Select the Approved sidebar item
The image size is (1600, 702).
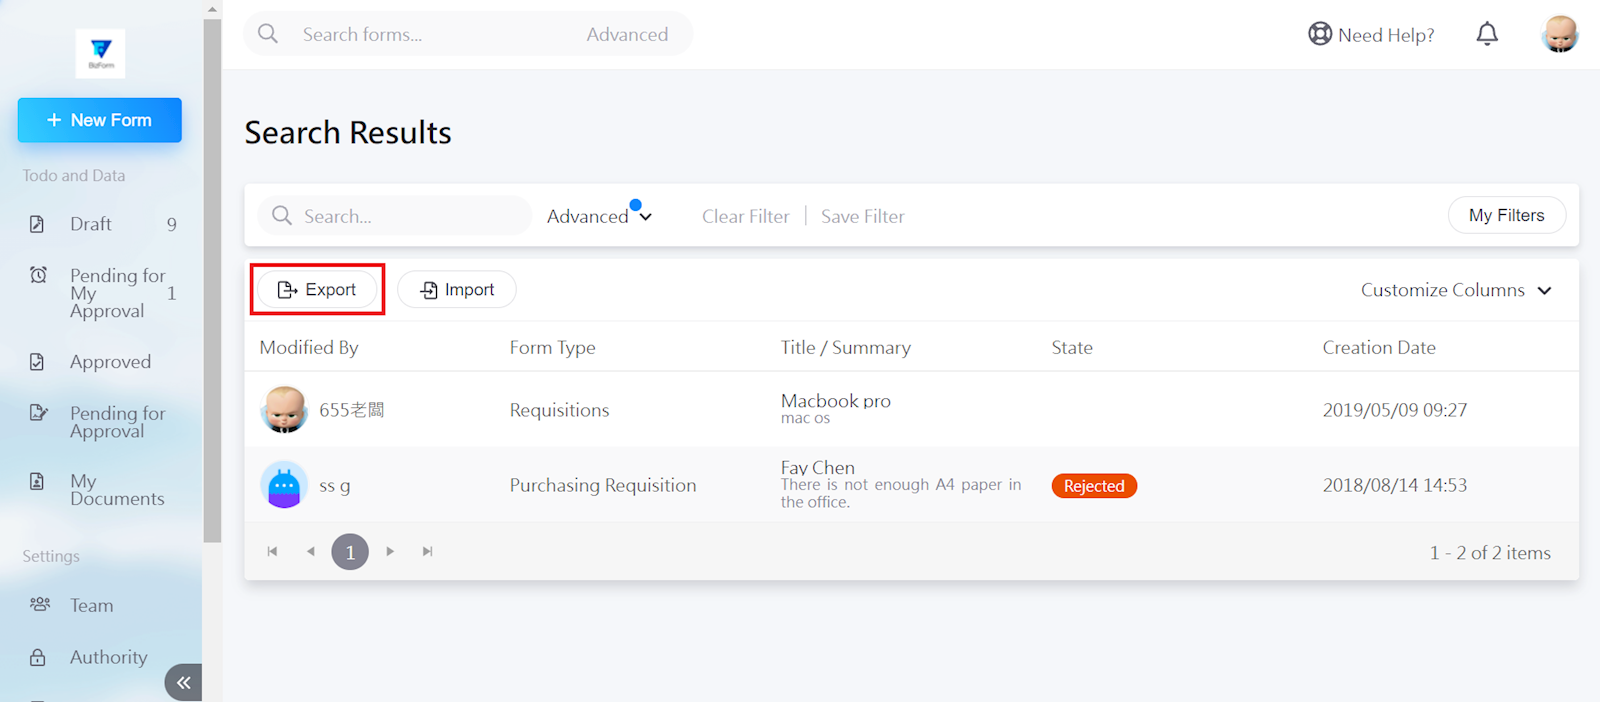[110, 362]
